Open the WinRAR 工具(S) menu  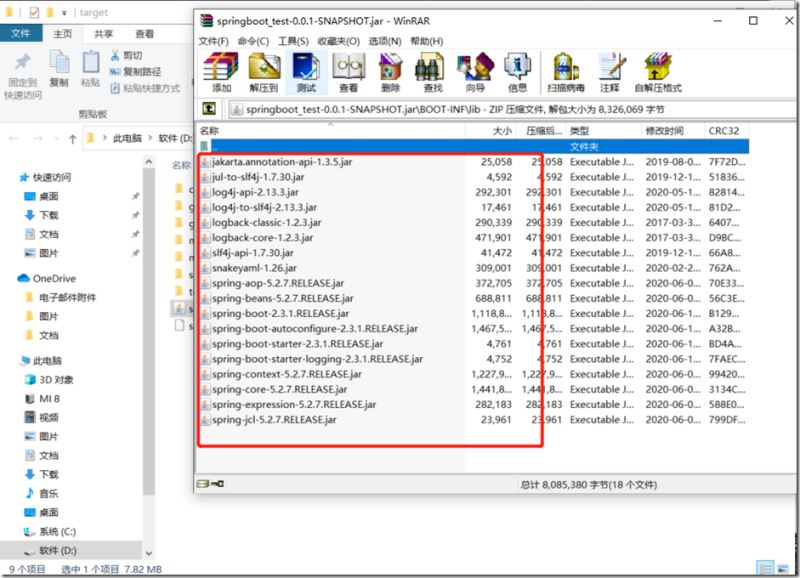(293, 41)
